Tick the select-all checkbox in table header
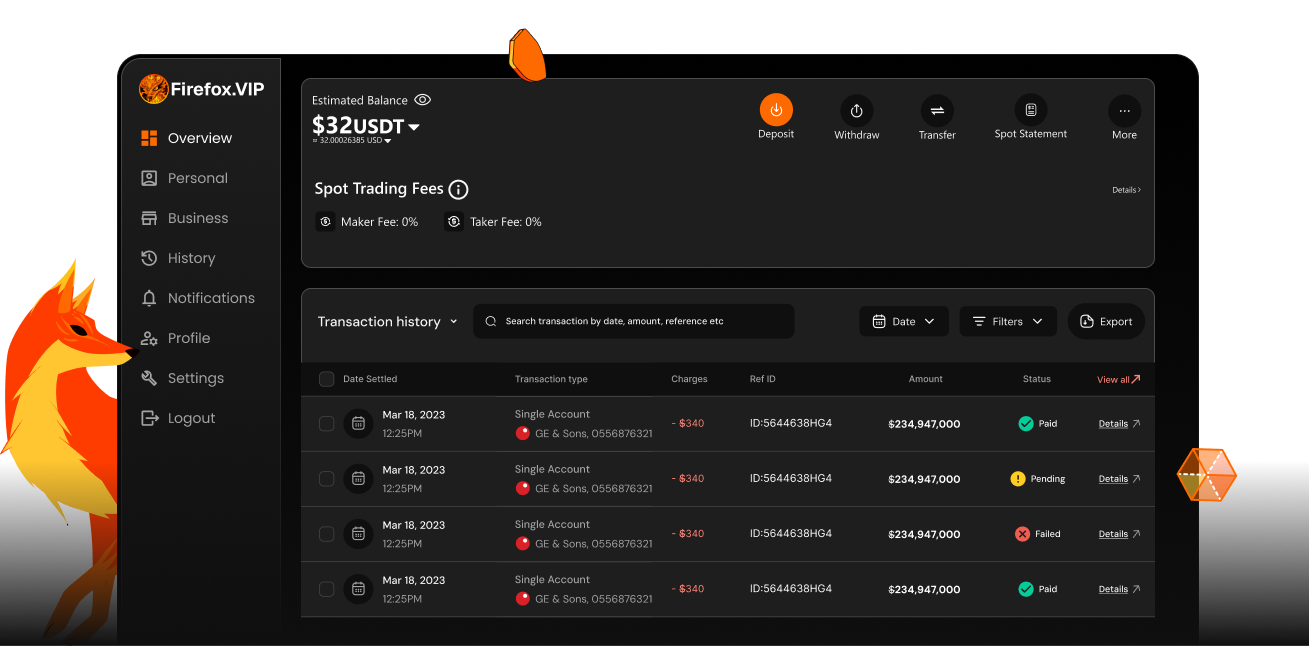1309x646 pixels. (326, 379)
